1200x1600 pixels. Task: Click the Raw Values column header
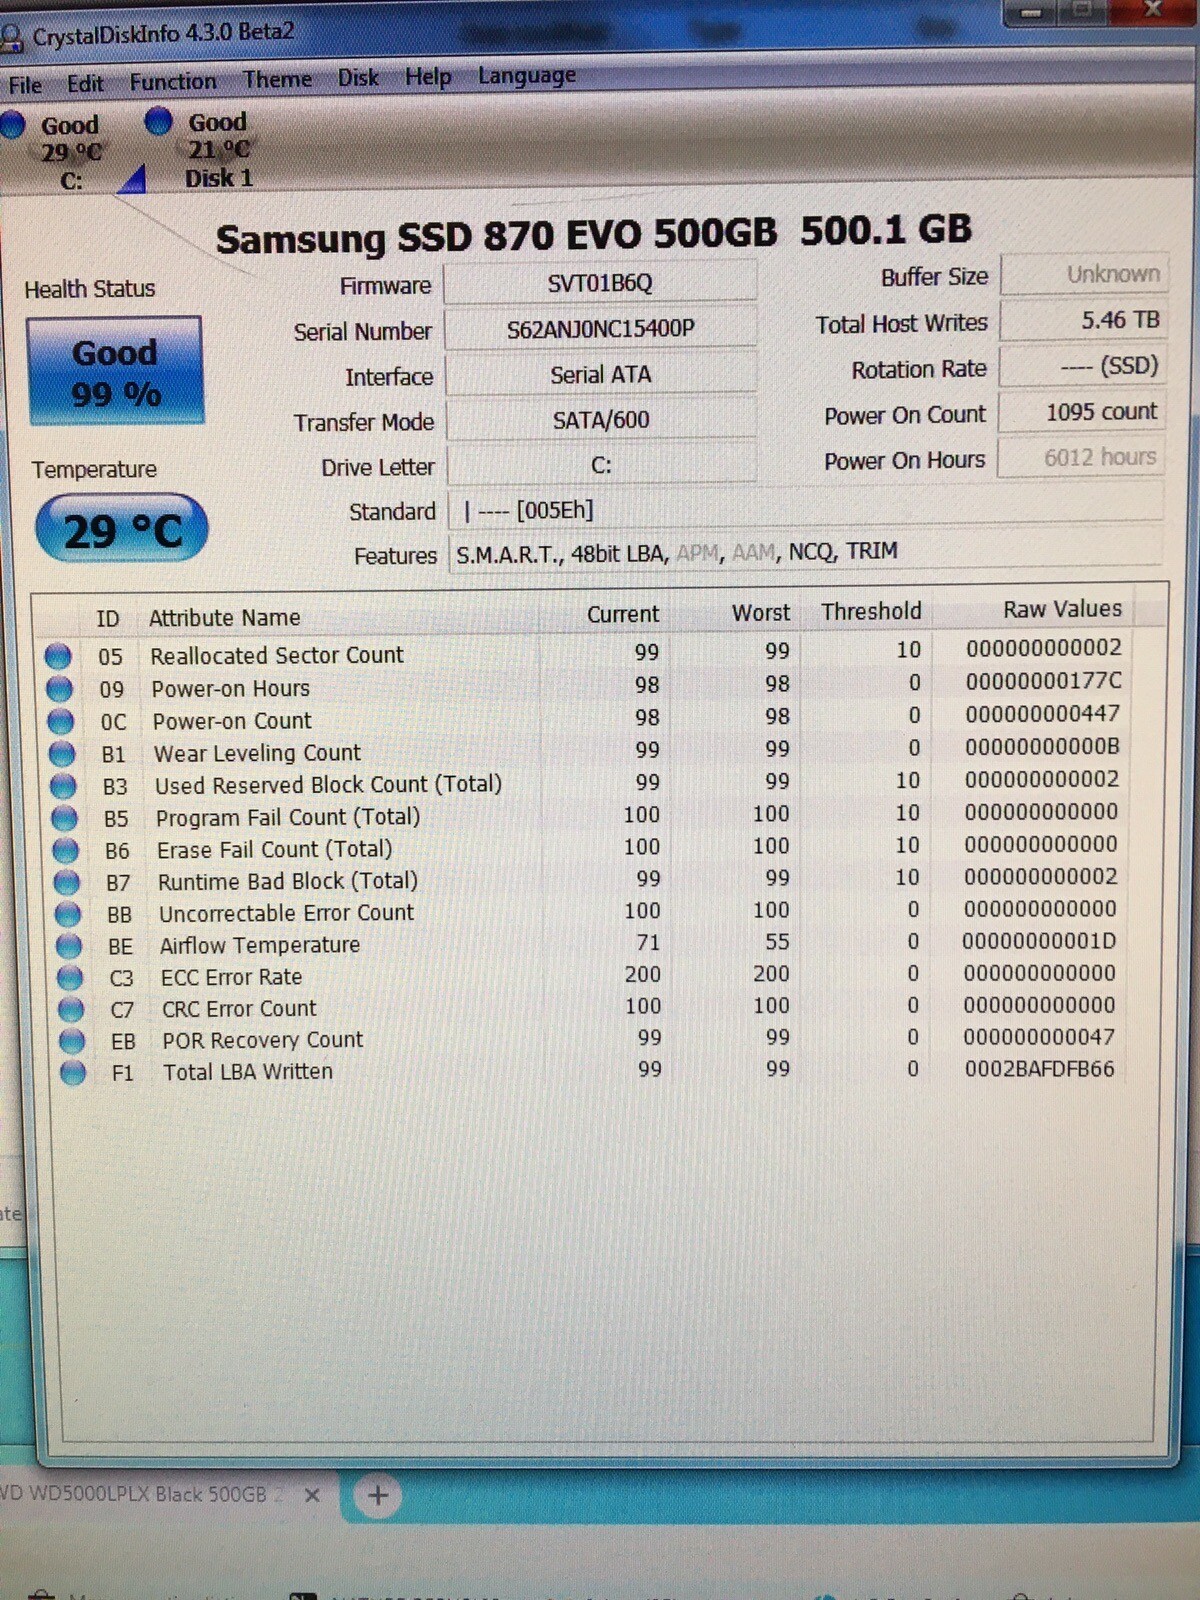[1062, 609]
